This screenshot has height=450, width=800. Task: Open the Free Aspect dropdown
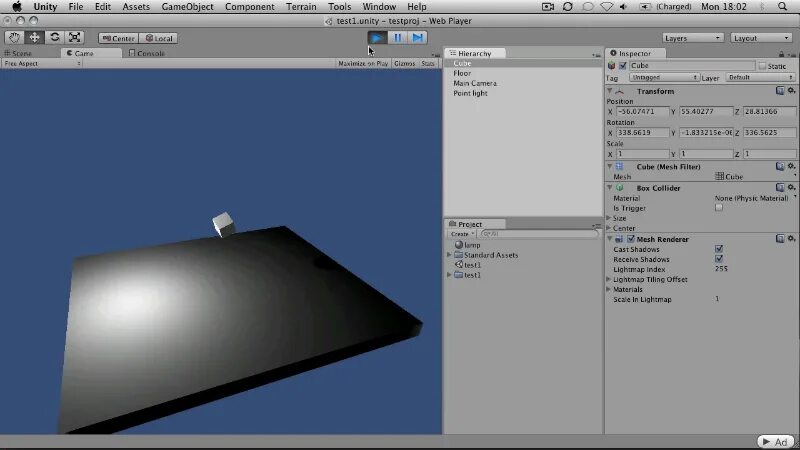[42, 64]
